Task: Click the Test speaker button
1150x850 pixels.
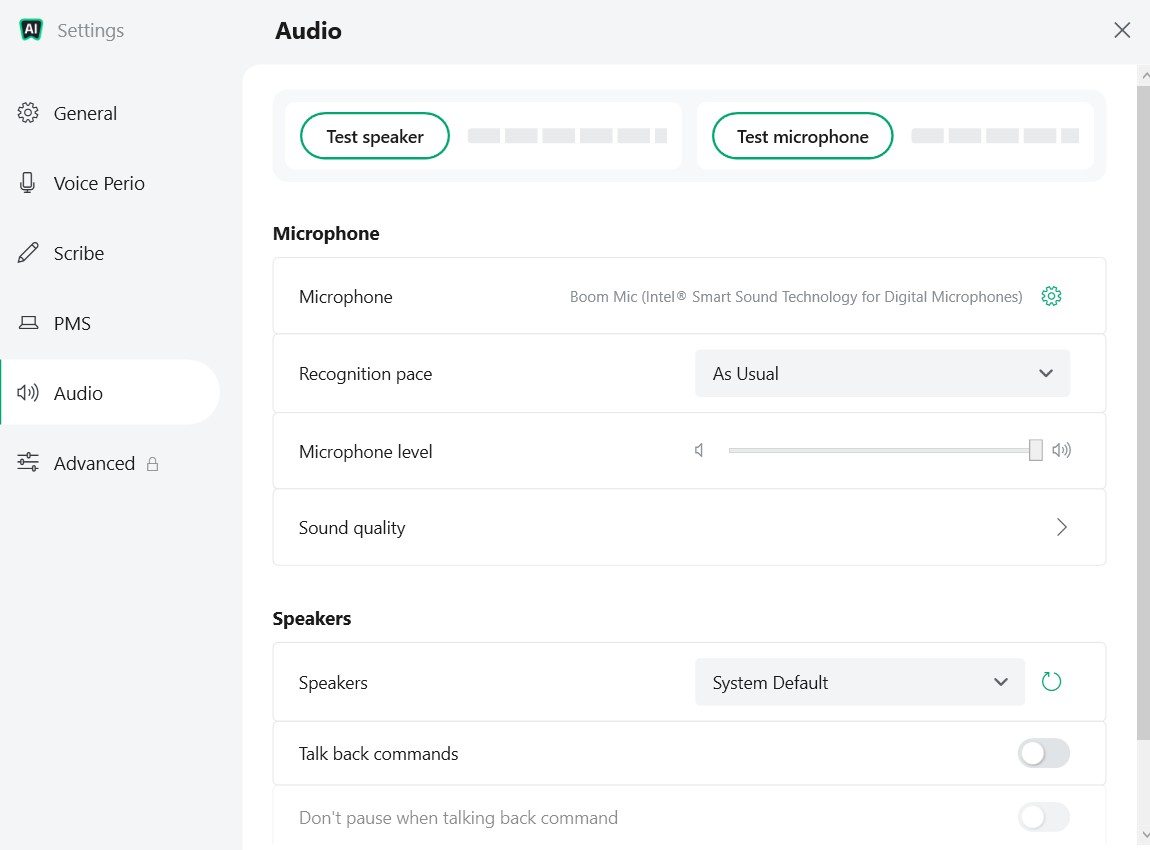Action: click(x=375, y=136)
